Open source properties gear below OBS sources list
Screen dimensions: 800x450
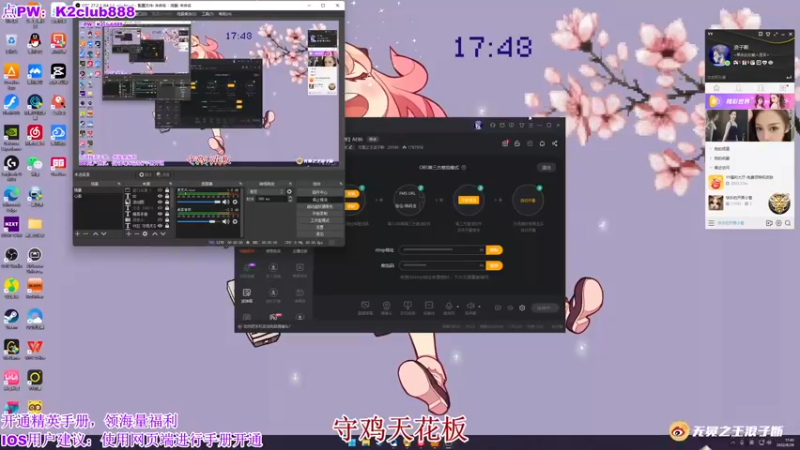[x=145, y=234]
